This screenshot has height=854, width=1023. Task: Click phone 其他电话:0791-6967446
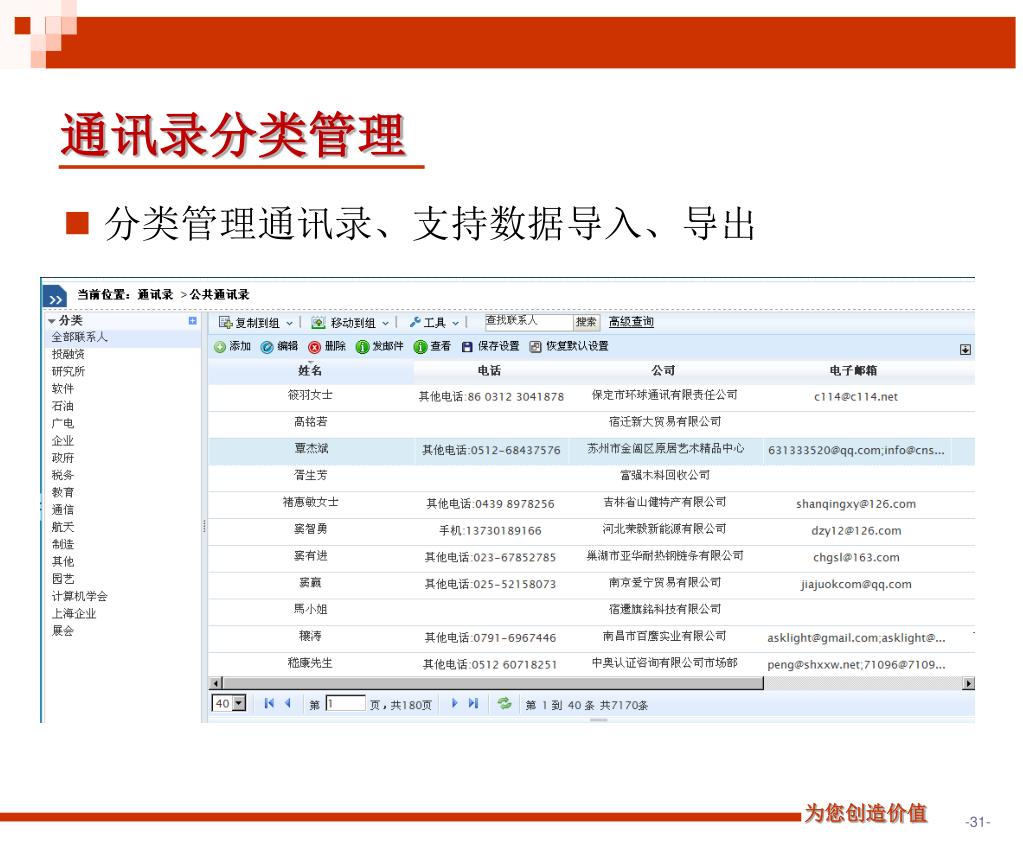(x=491, y=638)
